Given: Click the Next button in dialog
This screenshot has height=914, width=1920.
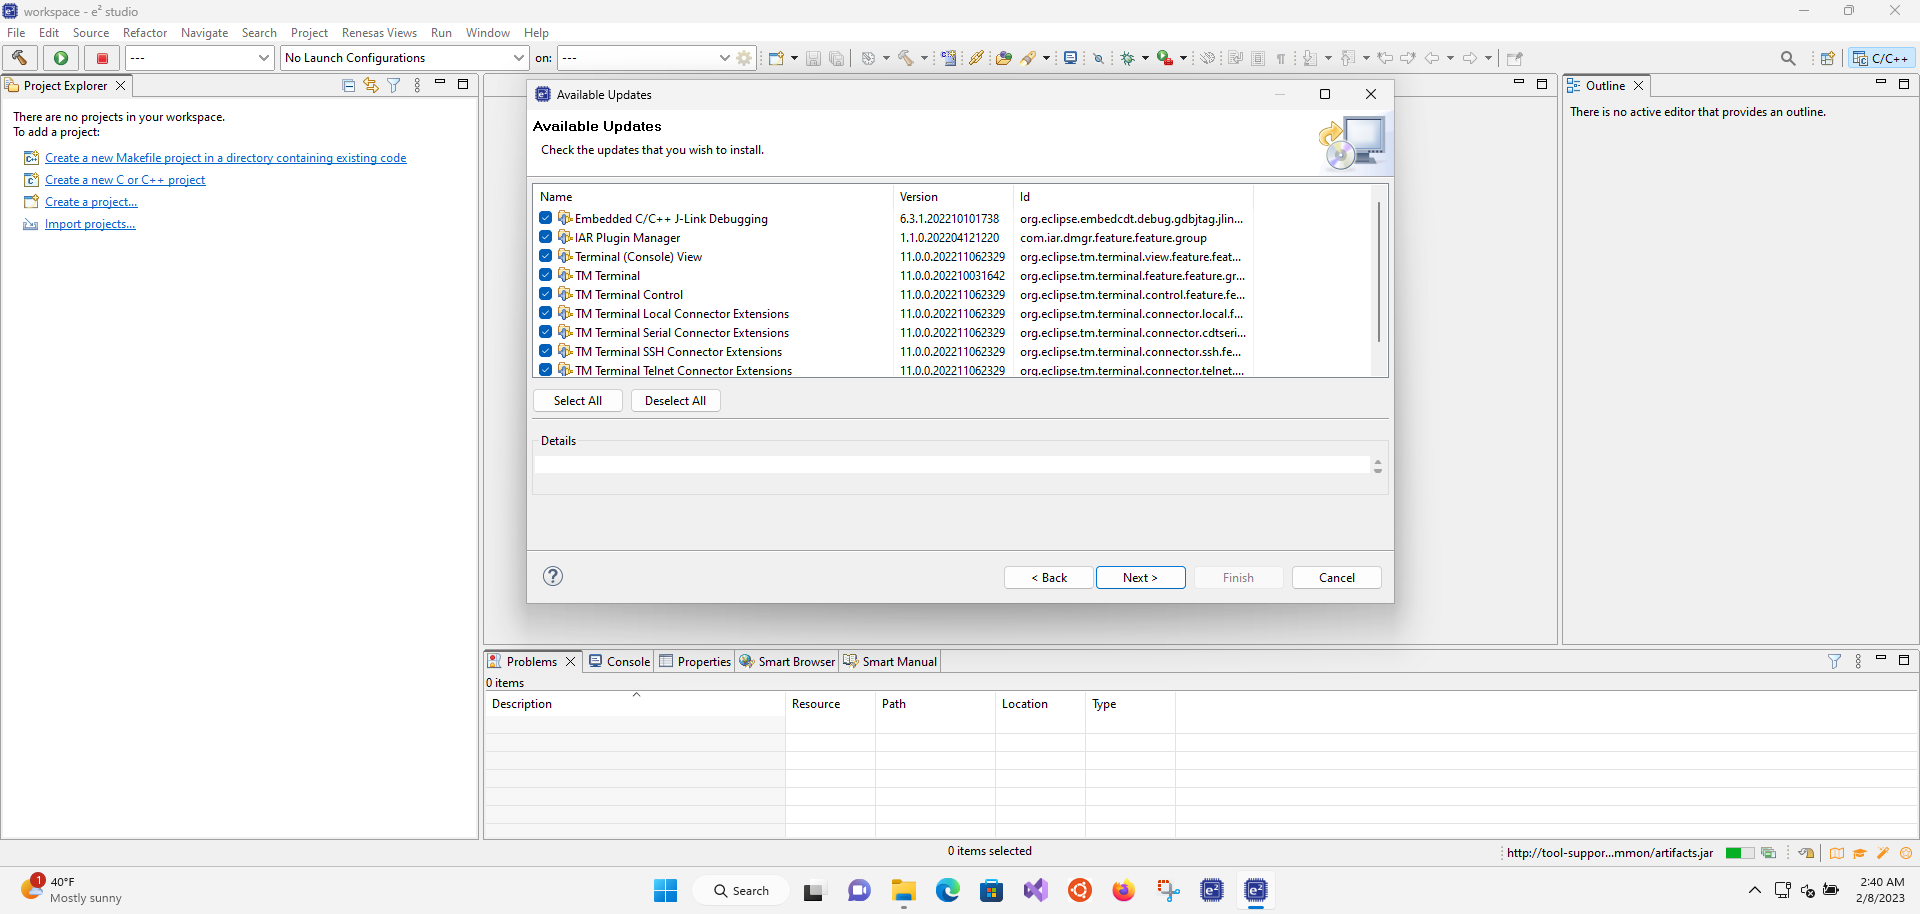Looking at the screenshot, I should (x=1140, y=577).
